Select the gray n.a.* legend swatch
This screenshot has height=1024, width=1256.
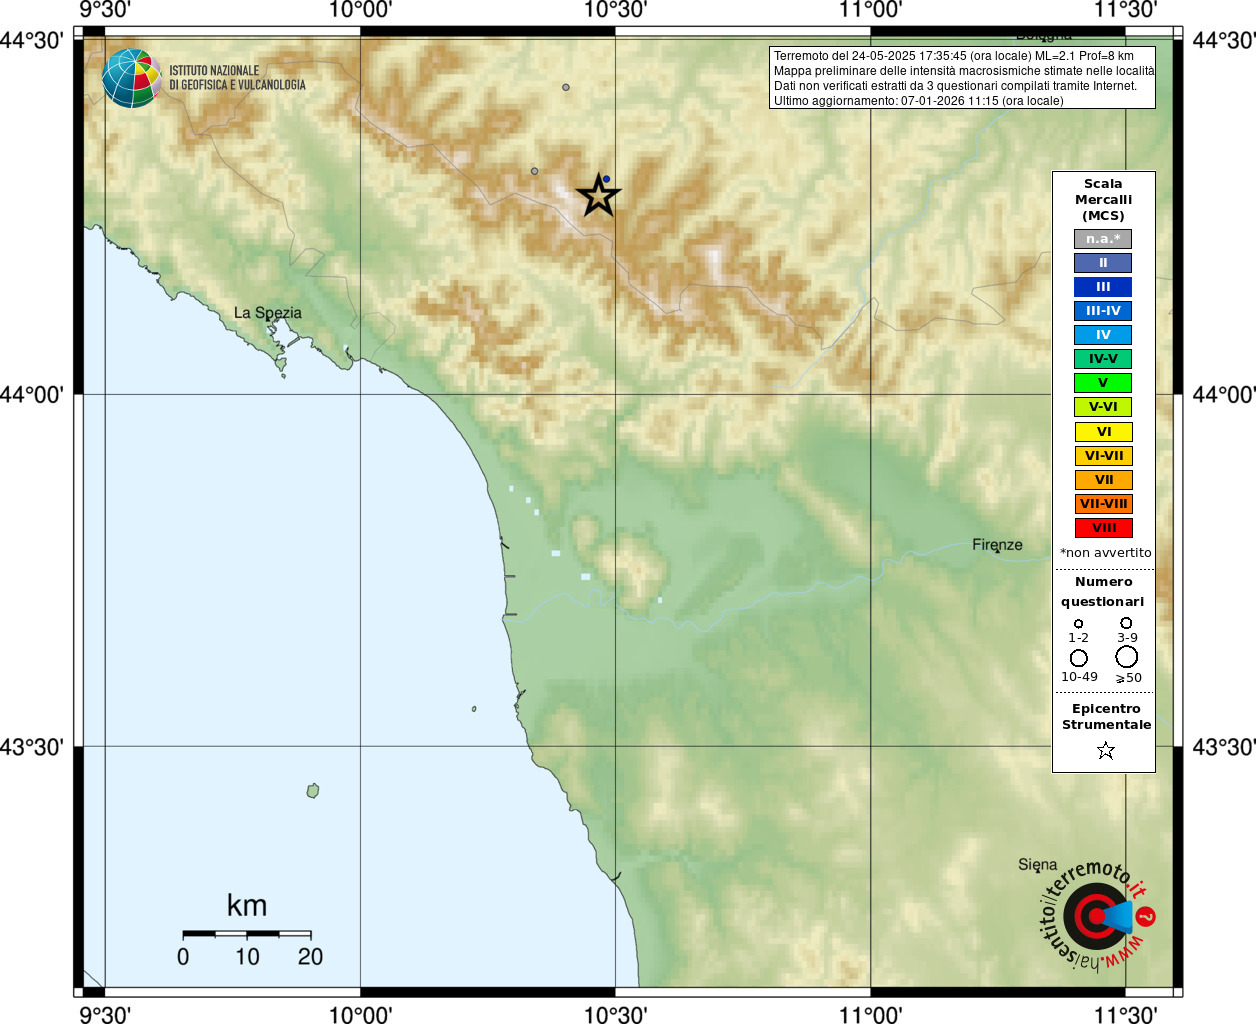1103,239
